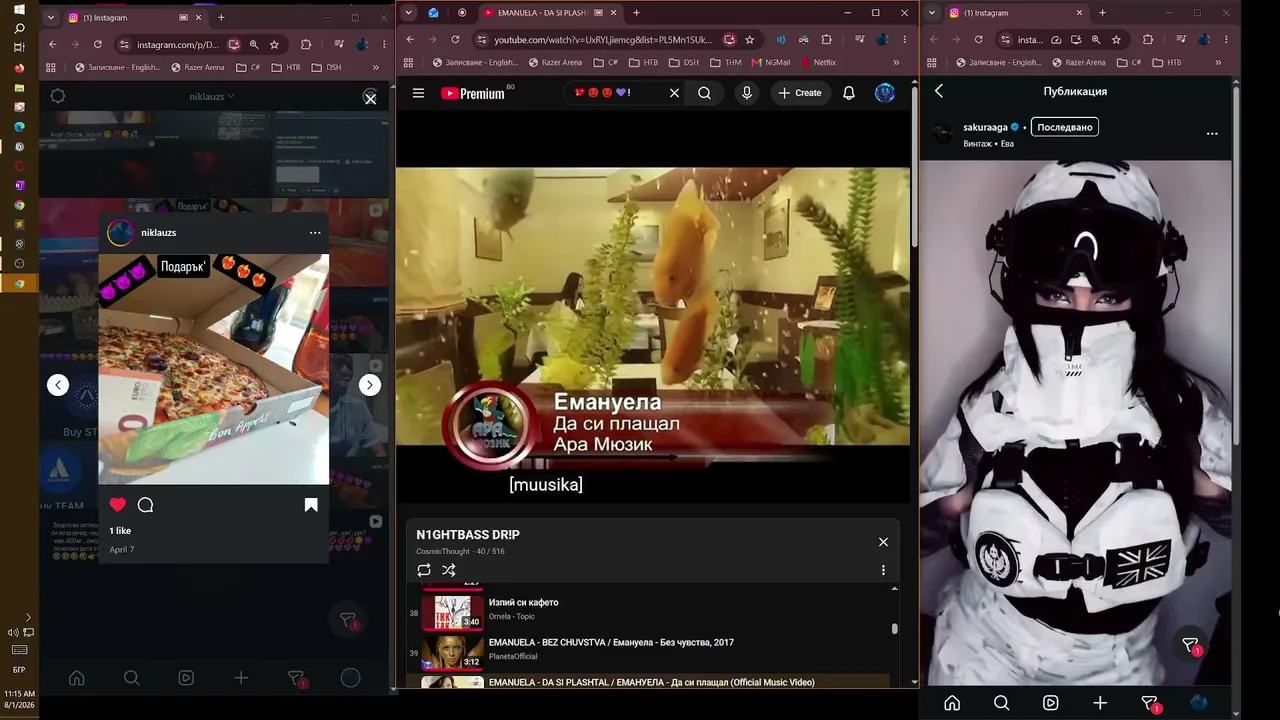Go back from the sakuraaga Публикация view
Viewport: 1280px width, 720px height.
(939, 91)
